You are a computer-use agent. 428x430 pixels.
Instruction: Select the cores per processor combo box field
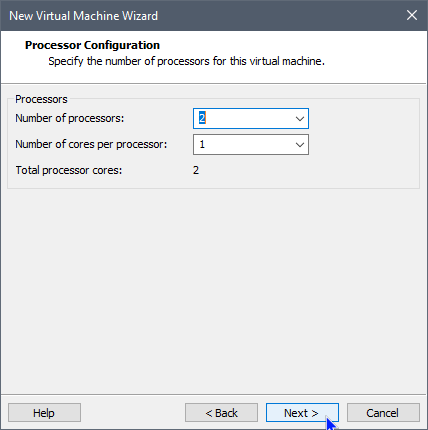pyautogui.click(x=251, y=144)
